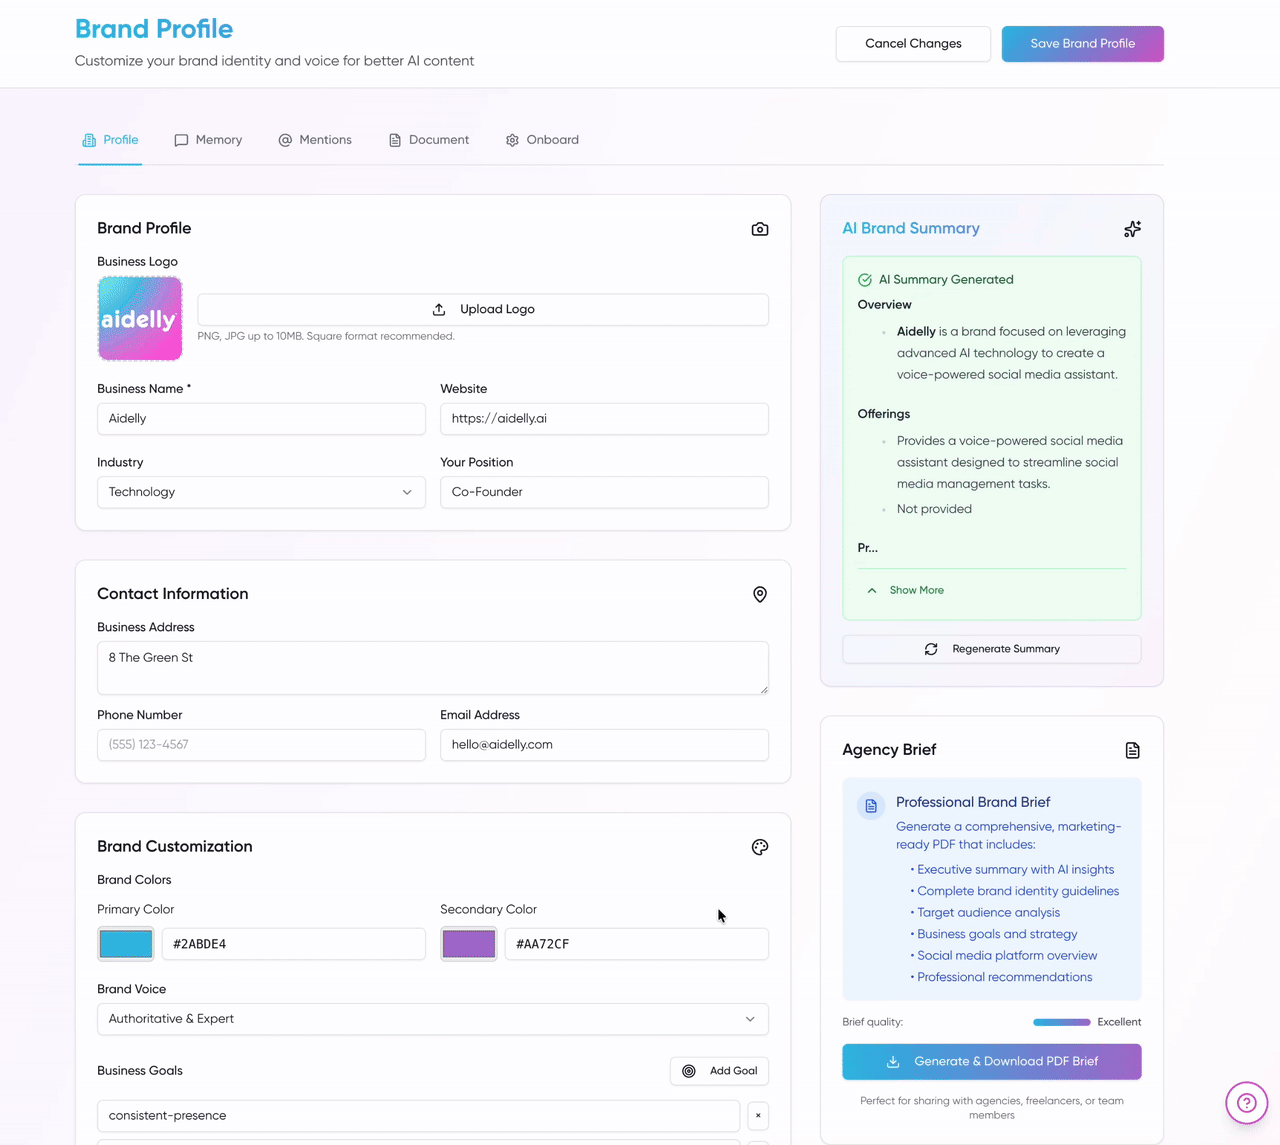Click the camera icon in Brand Profile
Image resolution: width=1280 pixels, height=1145 pixels.
[x=760, y=229]
